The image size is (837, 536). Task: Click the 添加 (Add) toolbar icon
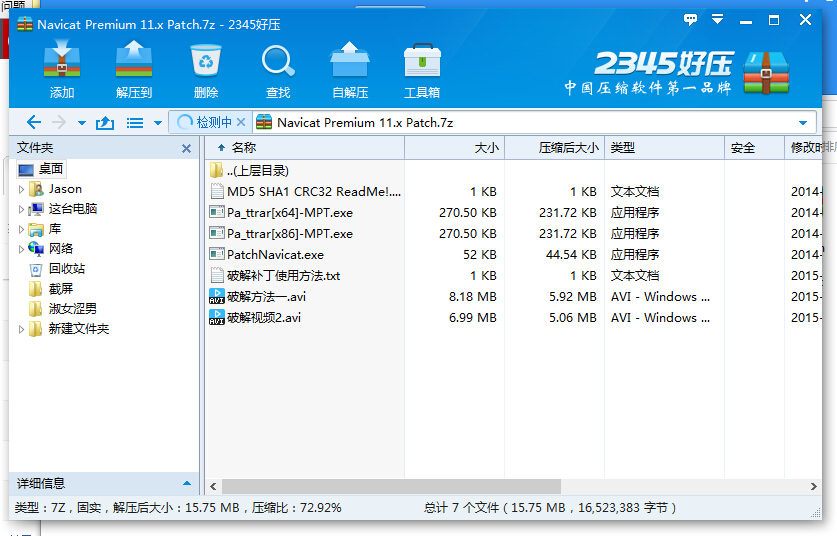pyautogui.click(x=62, y=69)
